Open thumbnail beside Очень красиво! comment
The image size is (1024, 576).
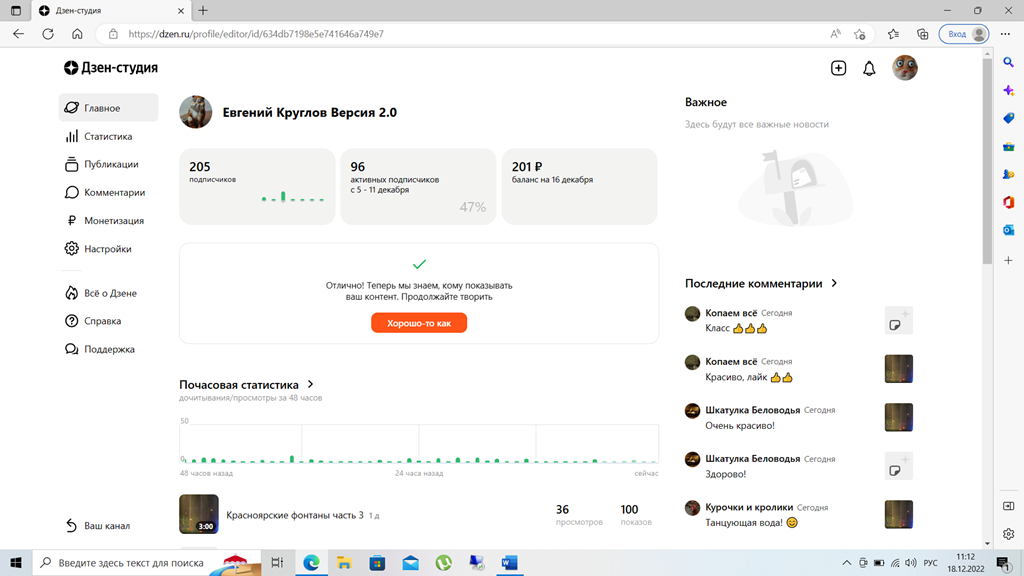click(x=899, y=417)
